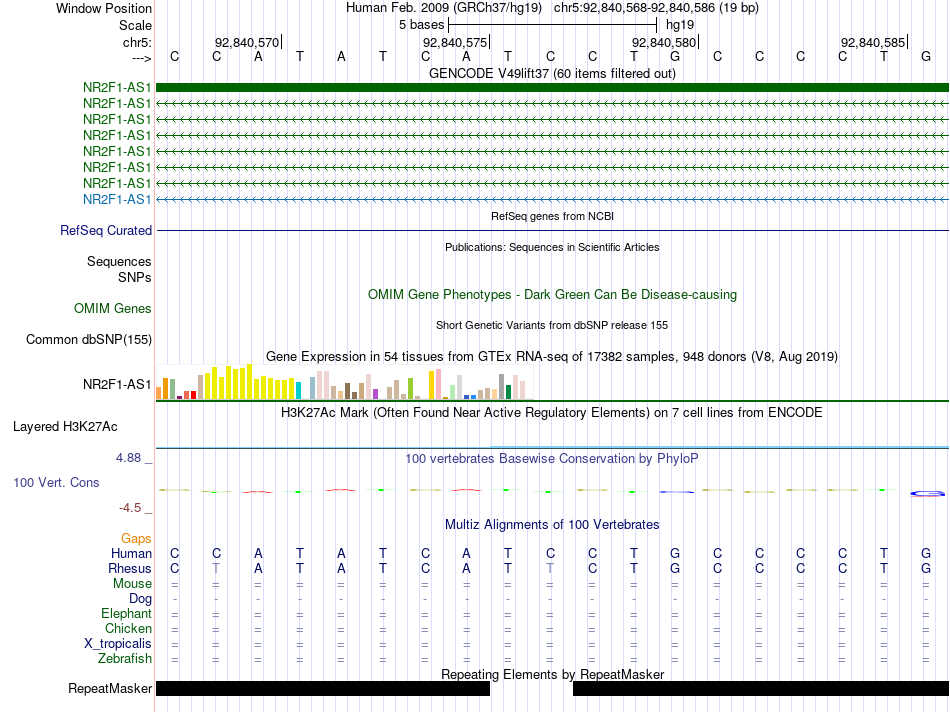
Task: Select the Chicken alignment row label
Action: [x=128, y=628]
